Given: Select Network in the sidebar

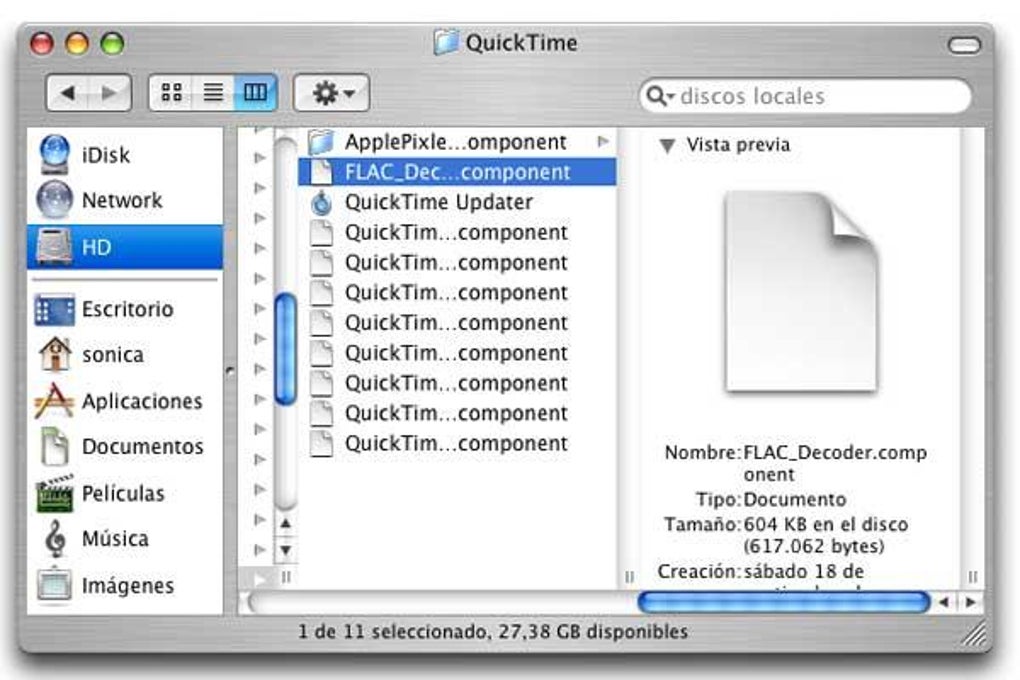Looking at the screenshot, I should [125, 200].
